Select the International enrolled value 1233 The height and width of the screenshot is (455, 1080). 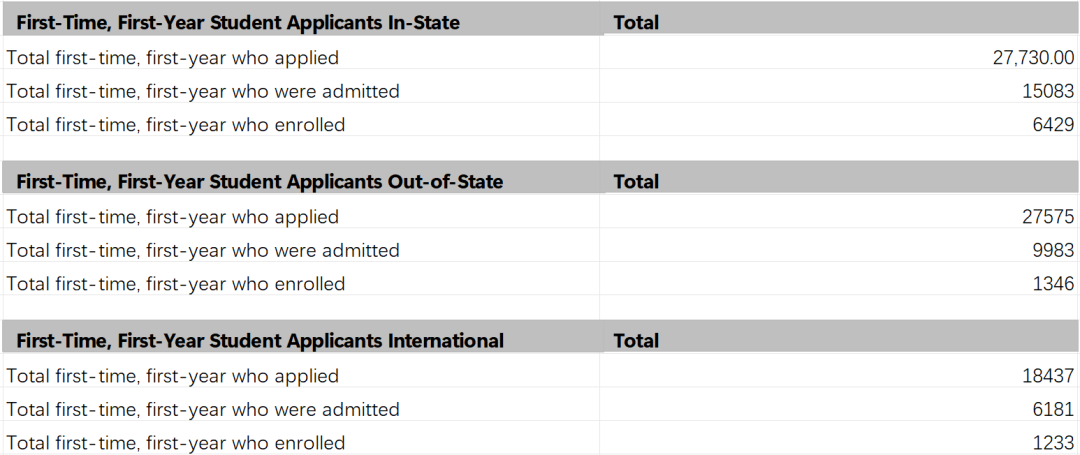(839, 442)
